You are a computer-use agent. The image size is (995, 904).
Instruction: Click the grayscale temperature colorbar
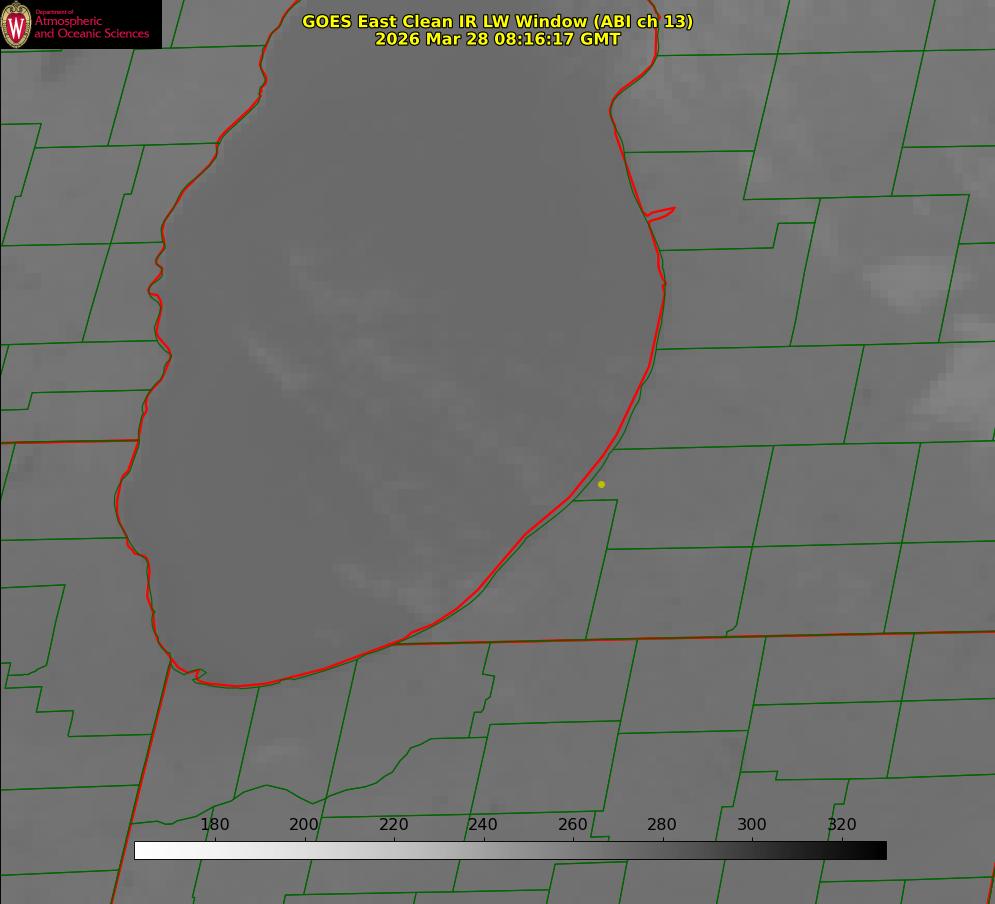(510, 850)
